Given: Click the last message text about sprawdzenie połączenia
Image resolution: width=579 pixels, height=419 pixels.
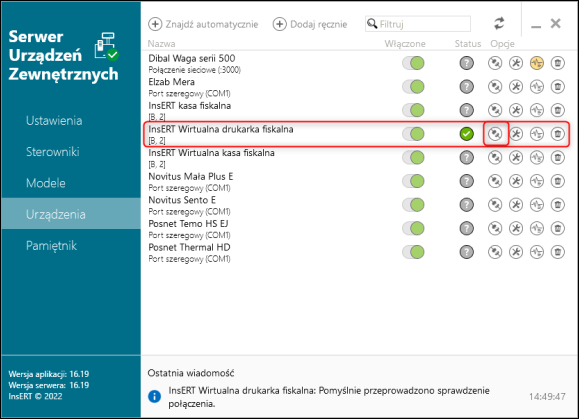Looking at the screenshot, I should 329,397.
